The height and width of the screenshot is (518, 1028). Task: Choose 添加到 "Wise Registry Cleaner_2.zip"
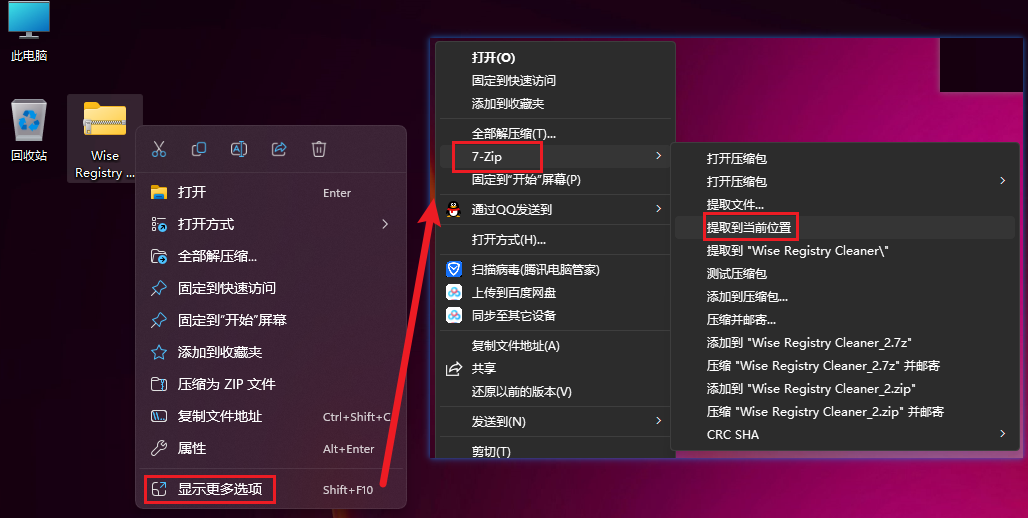coord(844,388)
